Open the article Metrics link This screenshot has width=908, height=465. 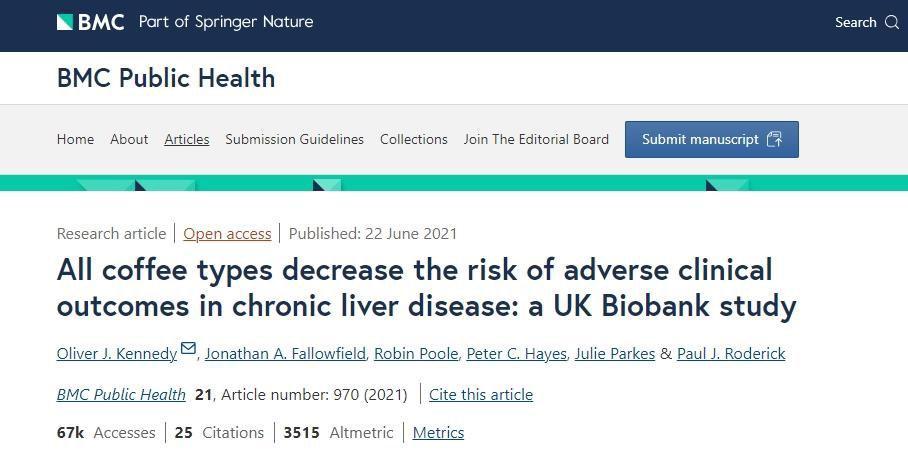[x=438, y=432]
